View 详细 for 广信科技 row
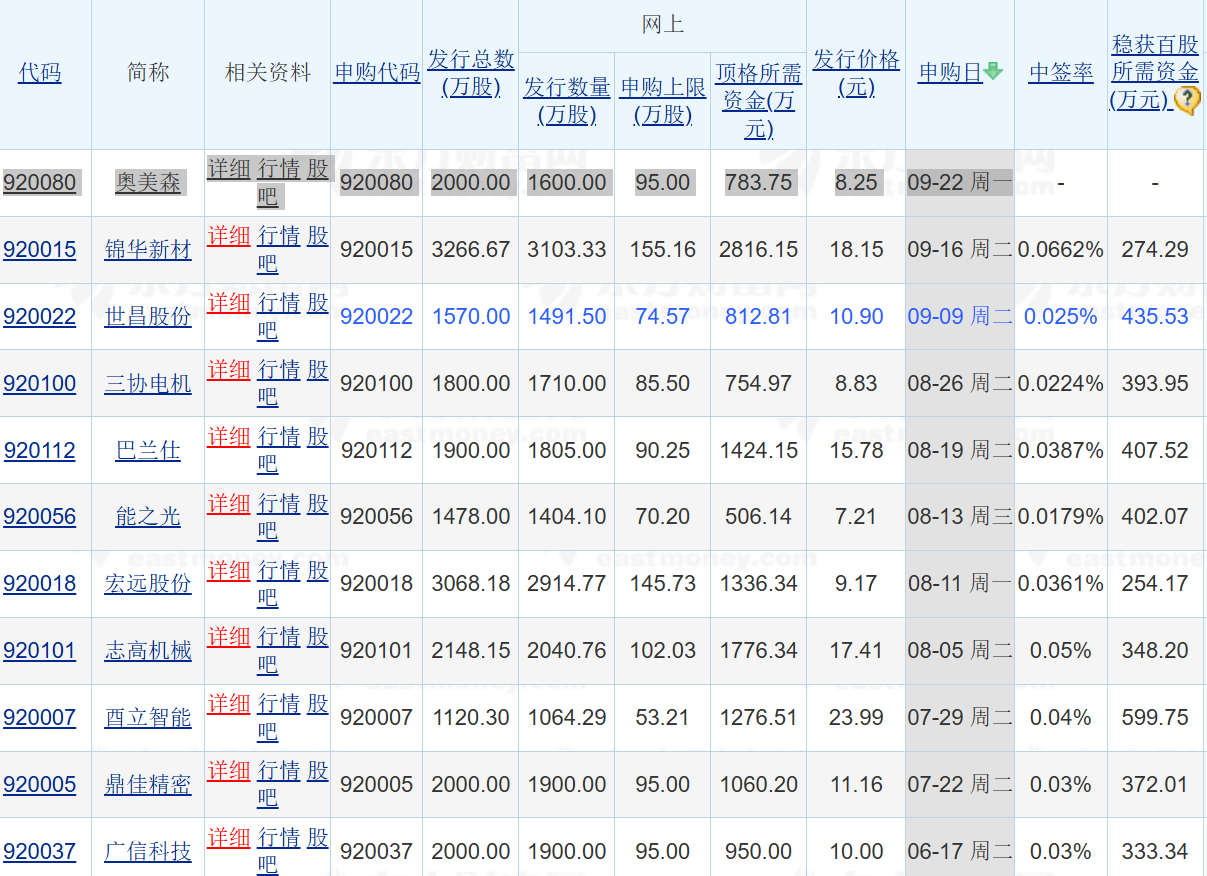1207x876 pixels. (x=229, y=838)
